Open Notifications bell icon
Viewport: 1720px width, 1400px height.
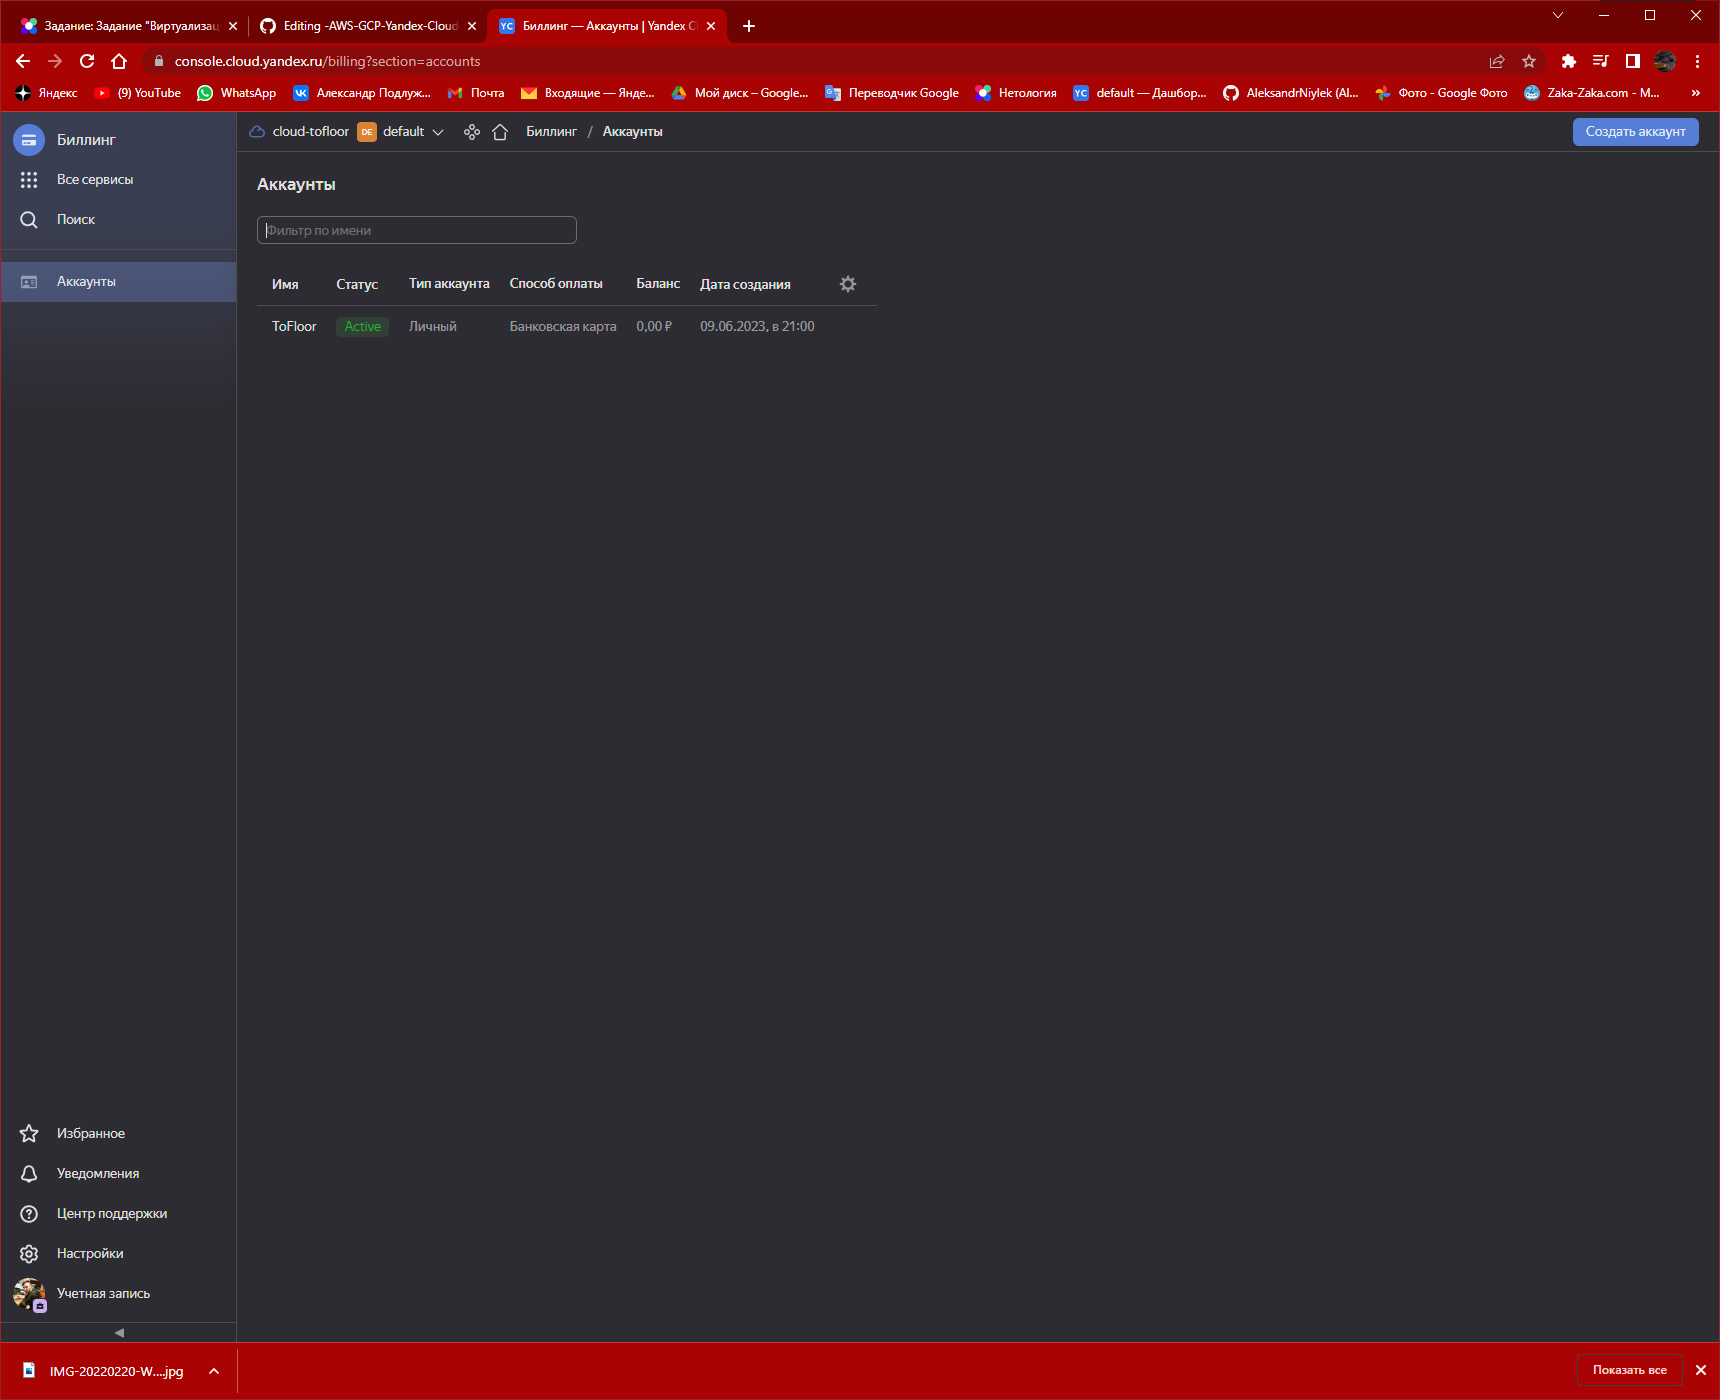coord(29,1174)
